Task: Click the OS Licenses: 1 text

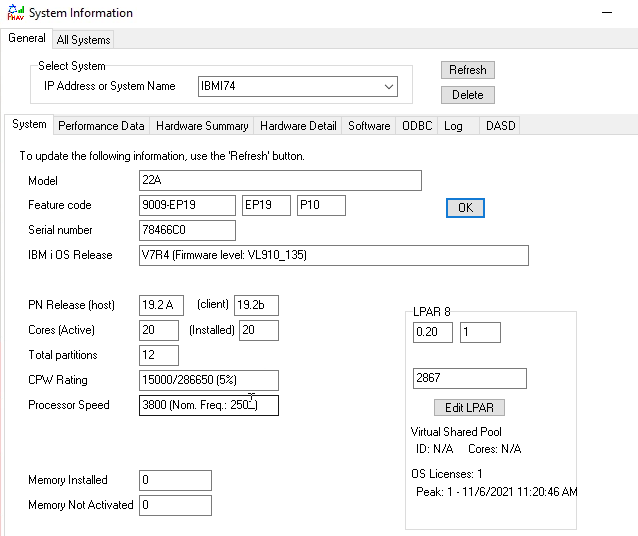Action: tap(446, 474)
